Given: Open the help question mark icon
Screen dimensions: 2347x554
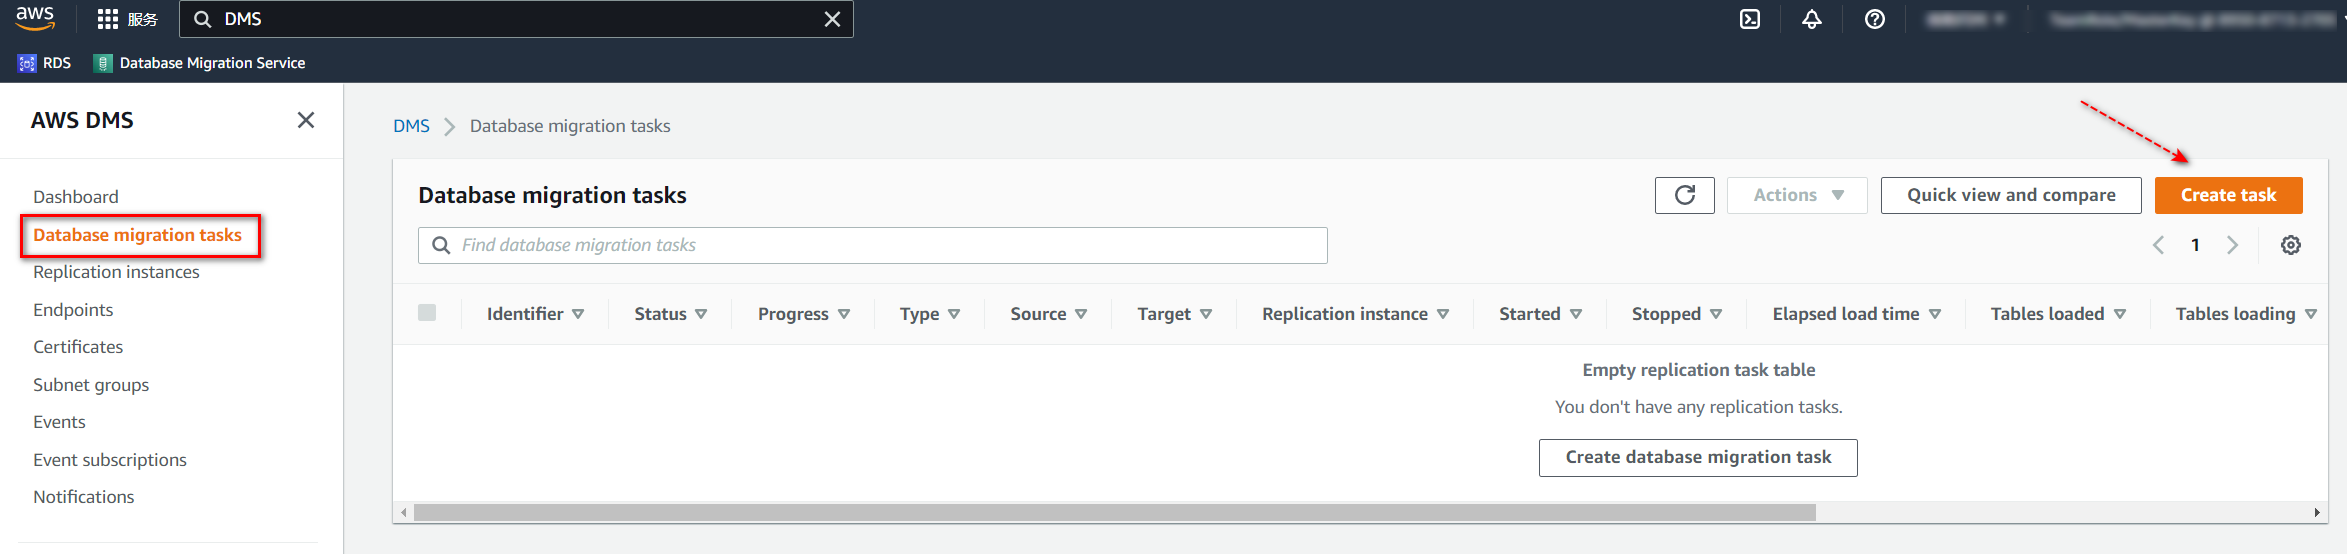Looking at the screenshot, I should [1875, 19].
